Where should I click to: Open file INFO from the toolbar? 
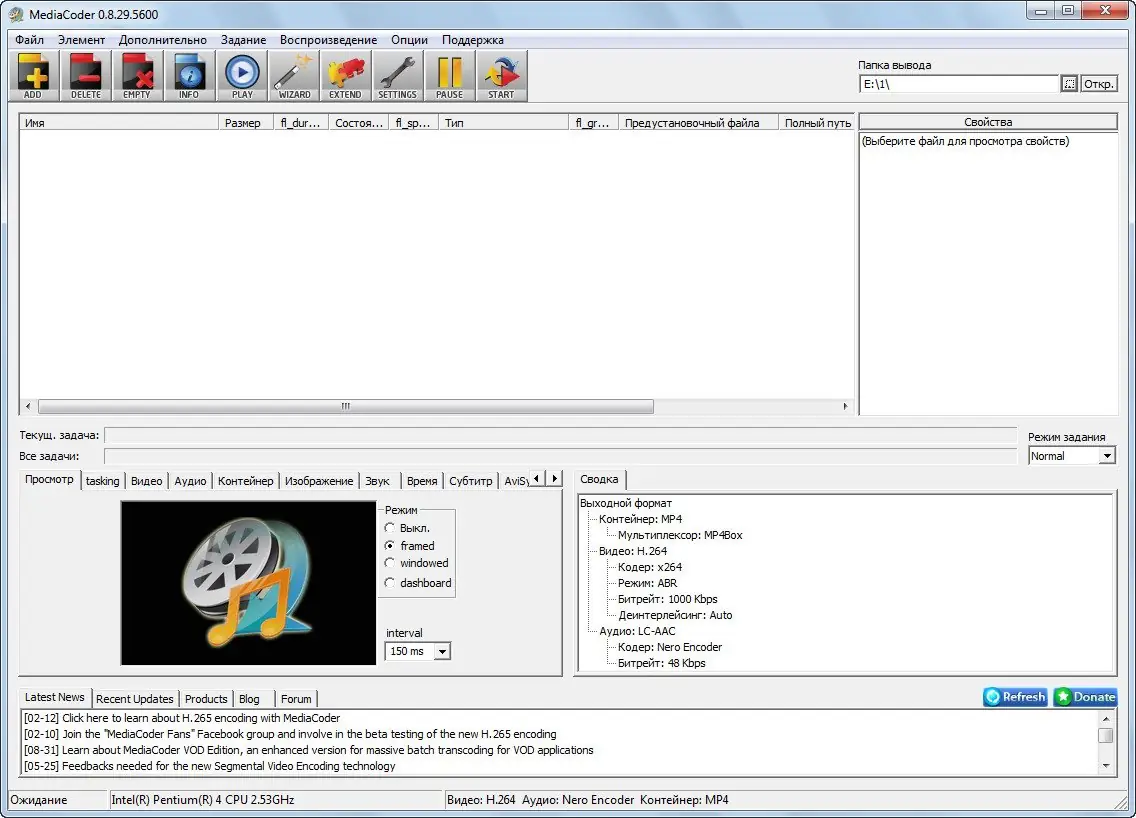[189, 75]
